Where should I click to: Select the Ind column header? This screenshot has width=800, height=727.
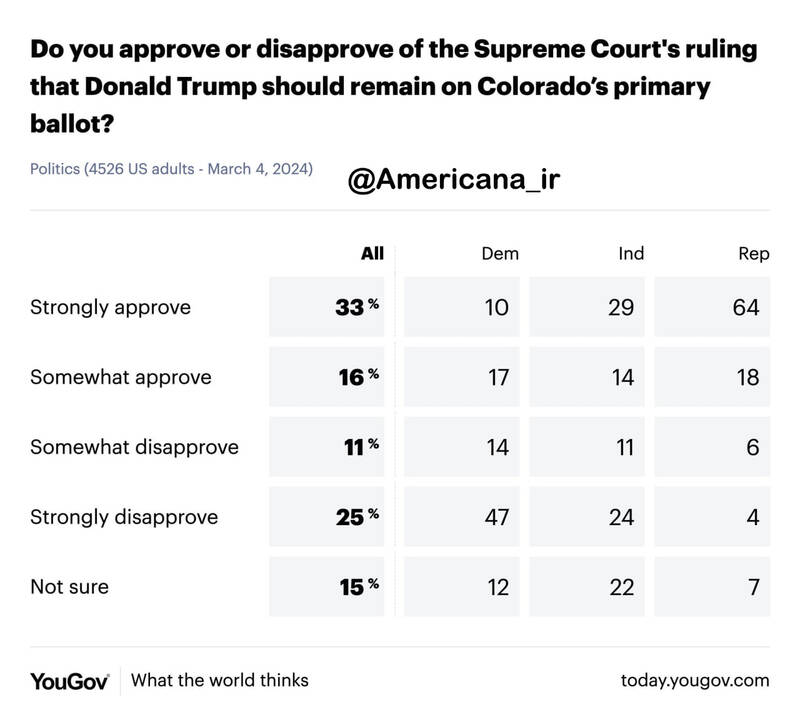(x=630, y=254)
